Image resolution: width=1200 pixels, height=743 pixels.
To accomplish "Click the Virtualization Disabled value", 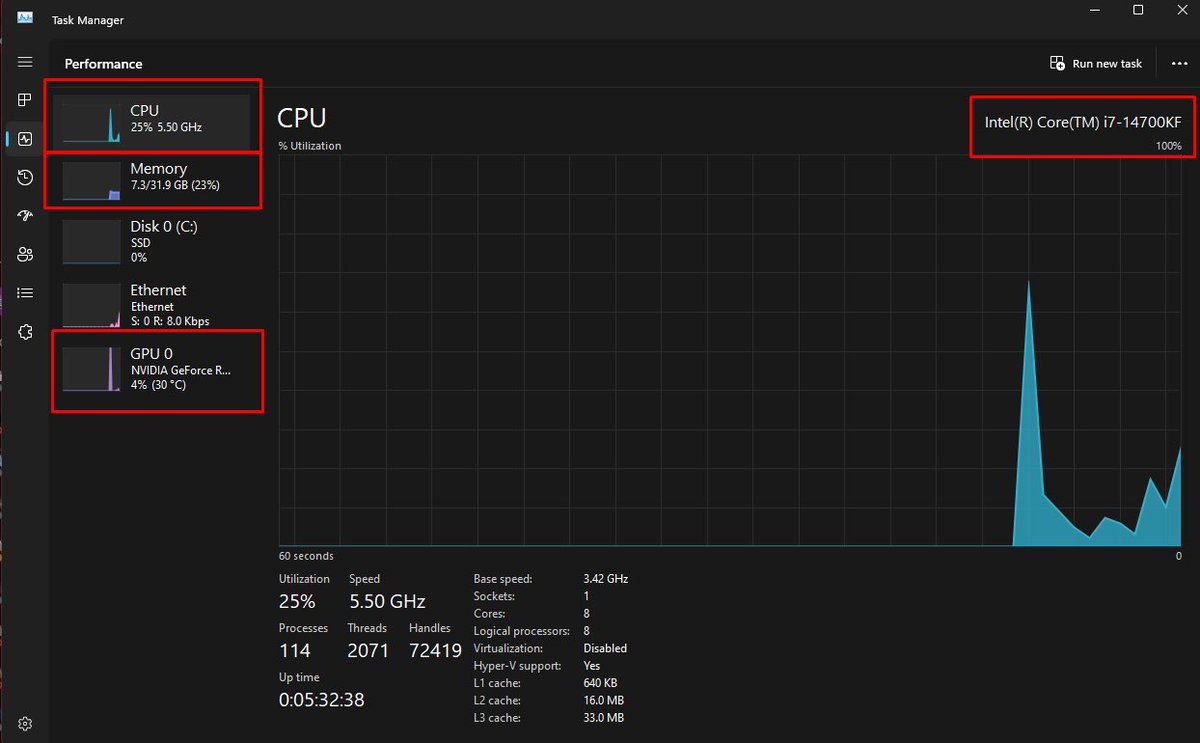I will click(x=605, y=648).
